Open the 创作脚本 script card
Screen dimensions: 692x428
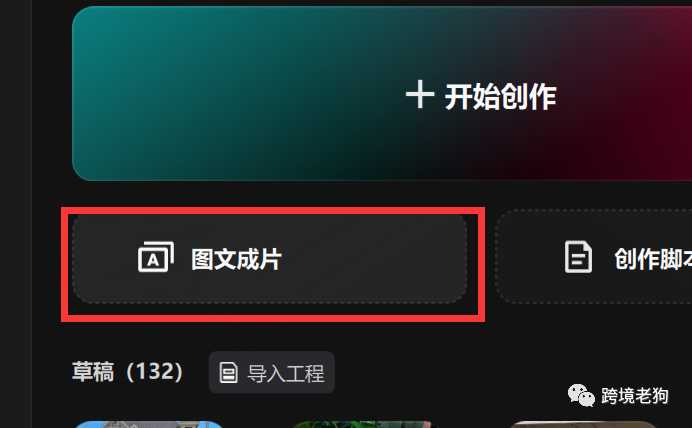tap(594, 257)
